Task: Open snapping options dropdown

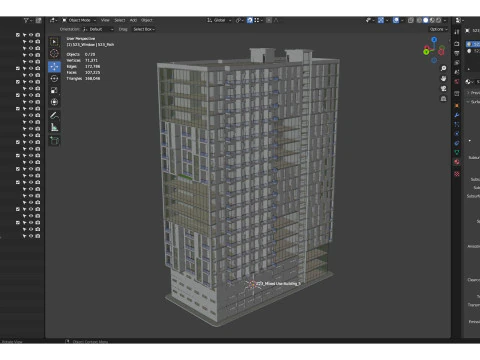Action: (x=258, y=20)
